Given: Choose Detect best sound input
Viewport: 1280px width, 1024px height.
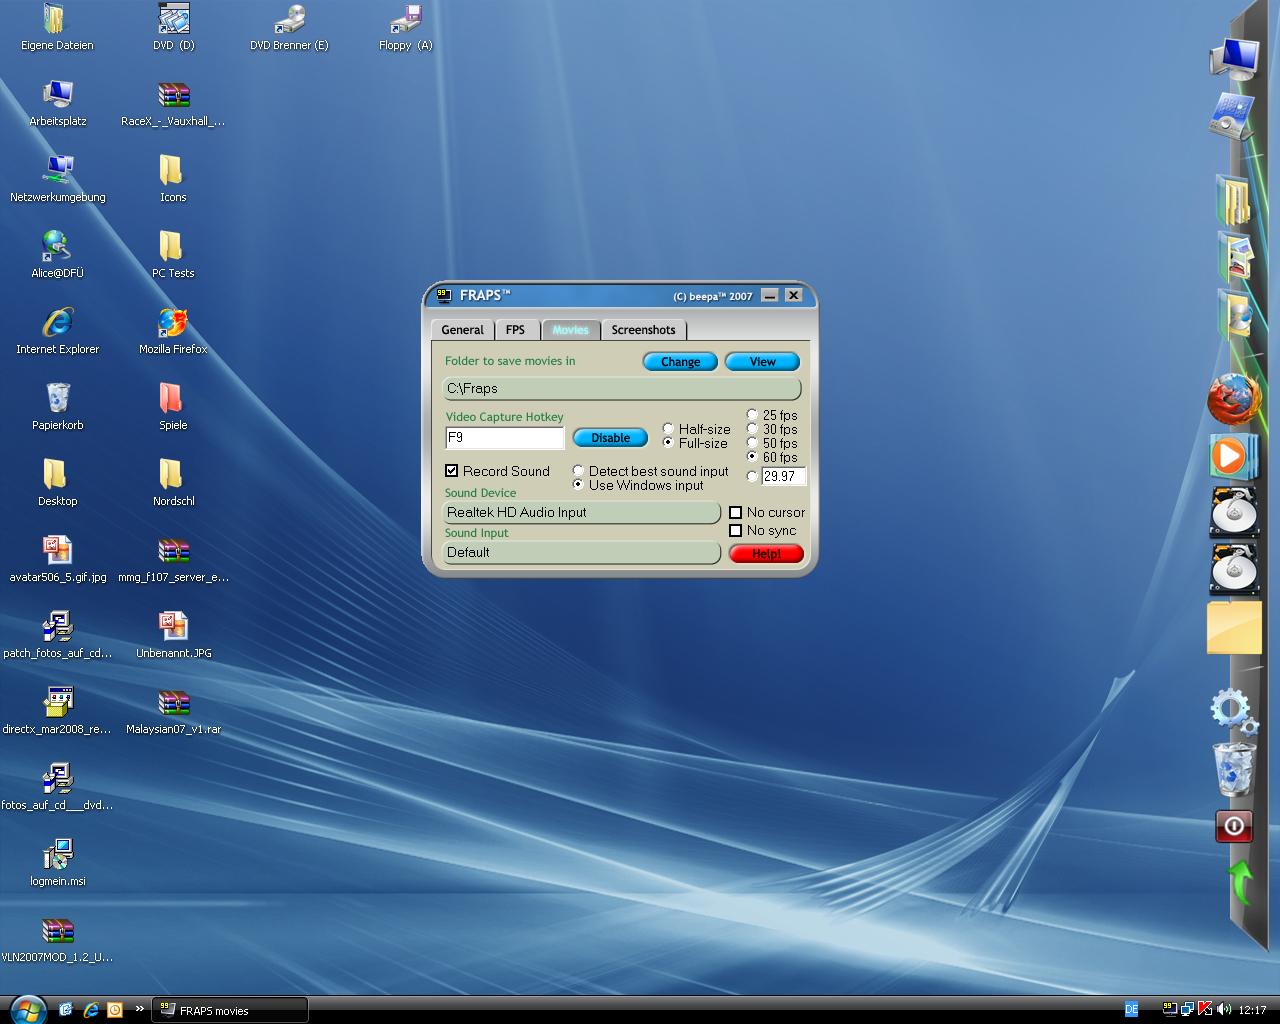Looking at the screenshot, I should coord(578,471).
